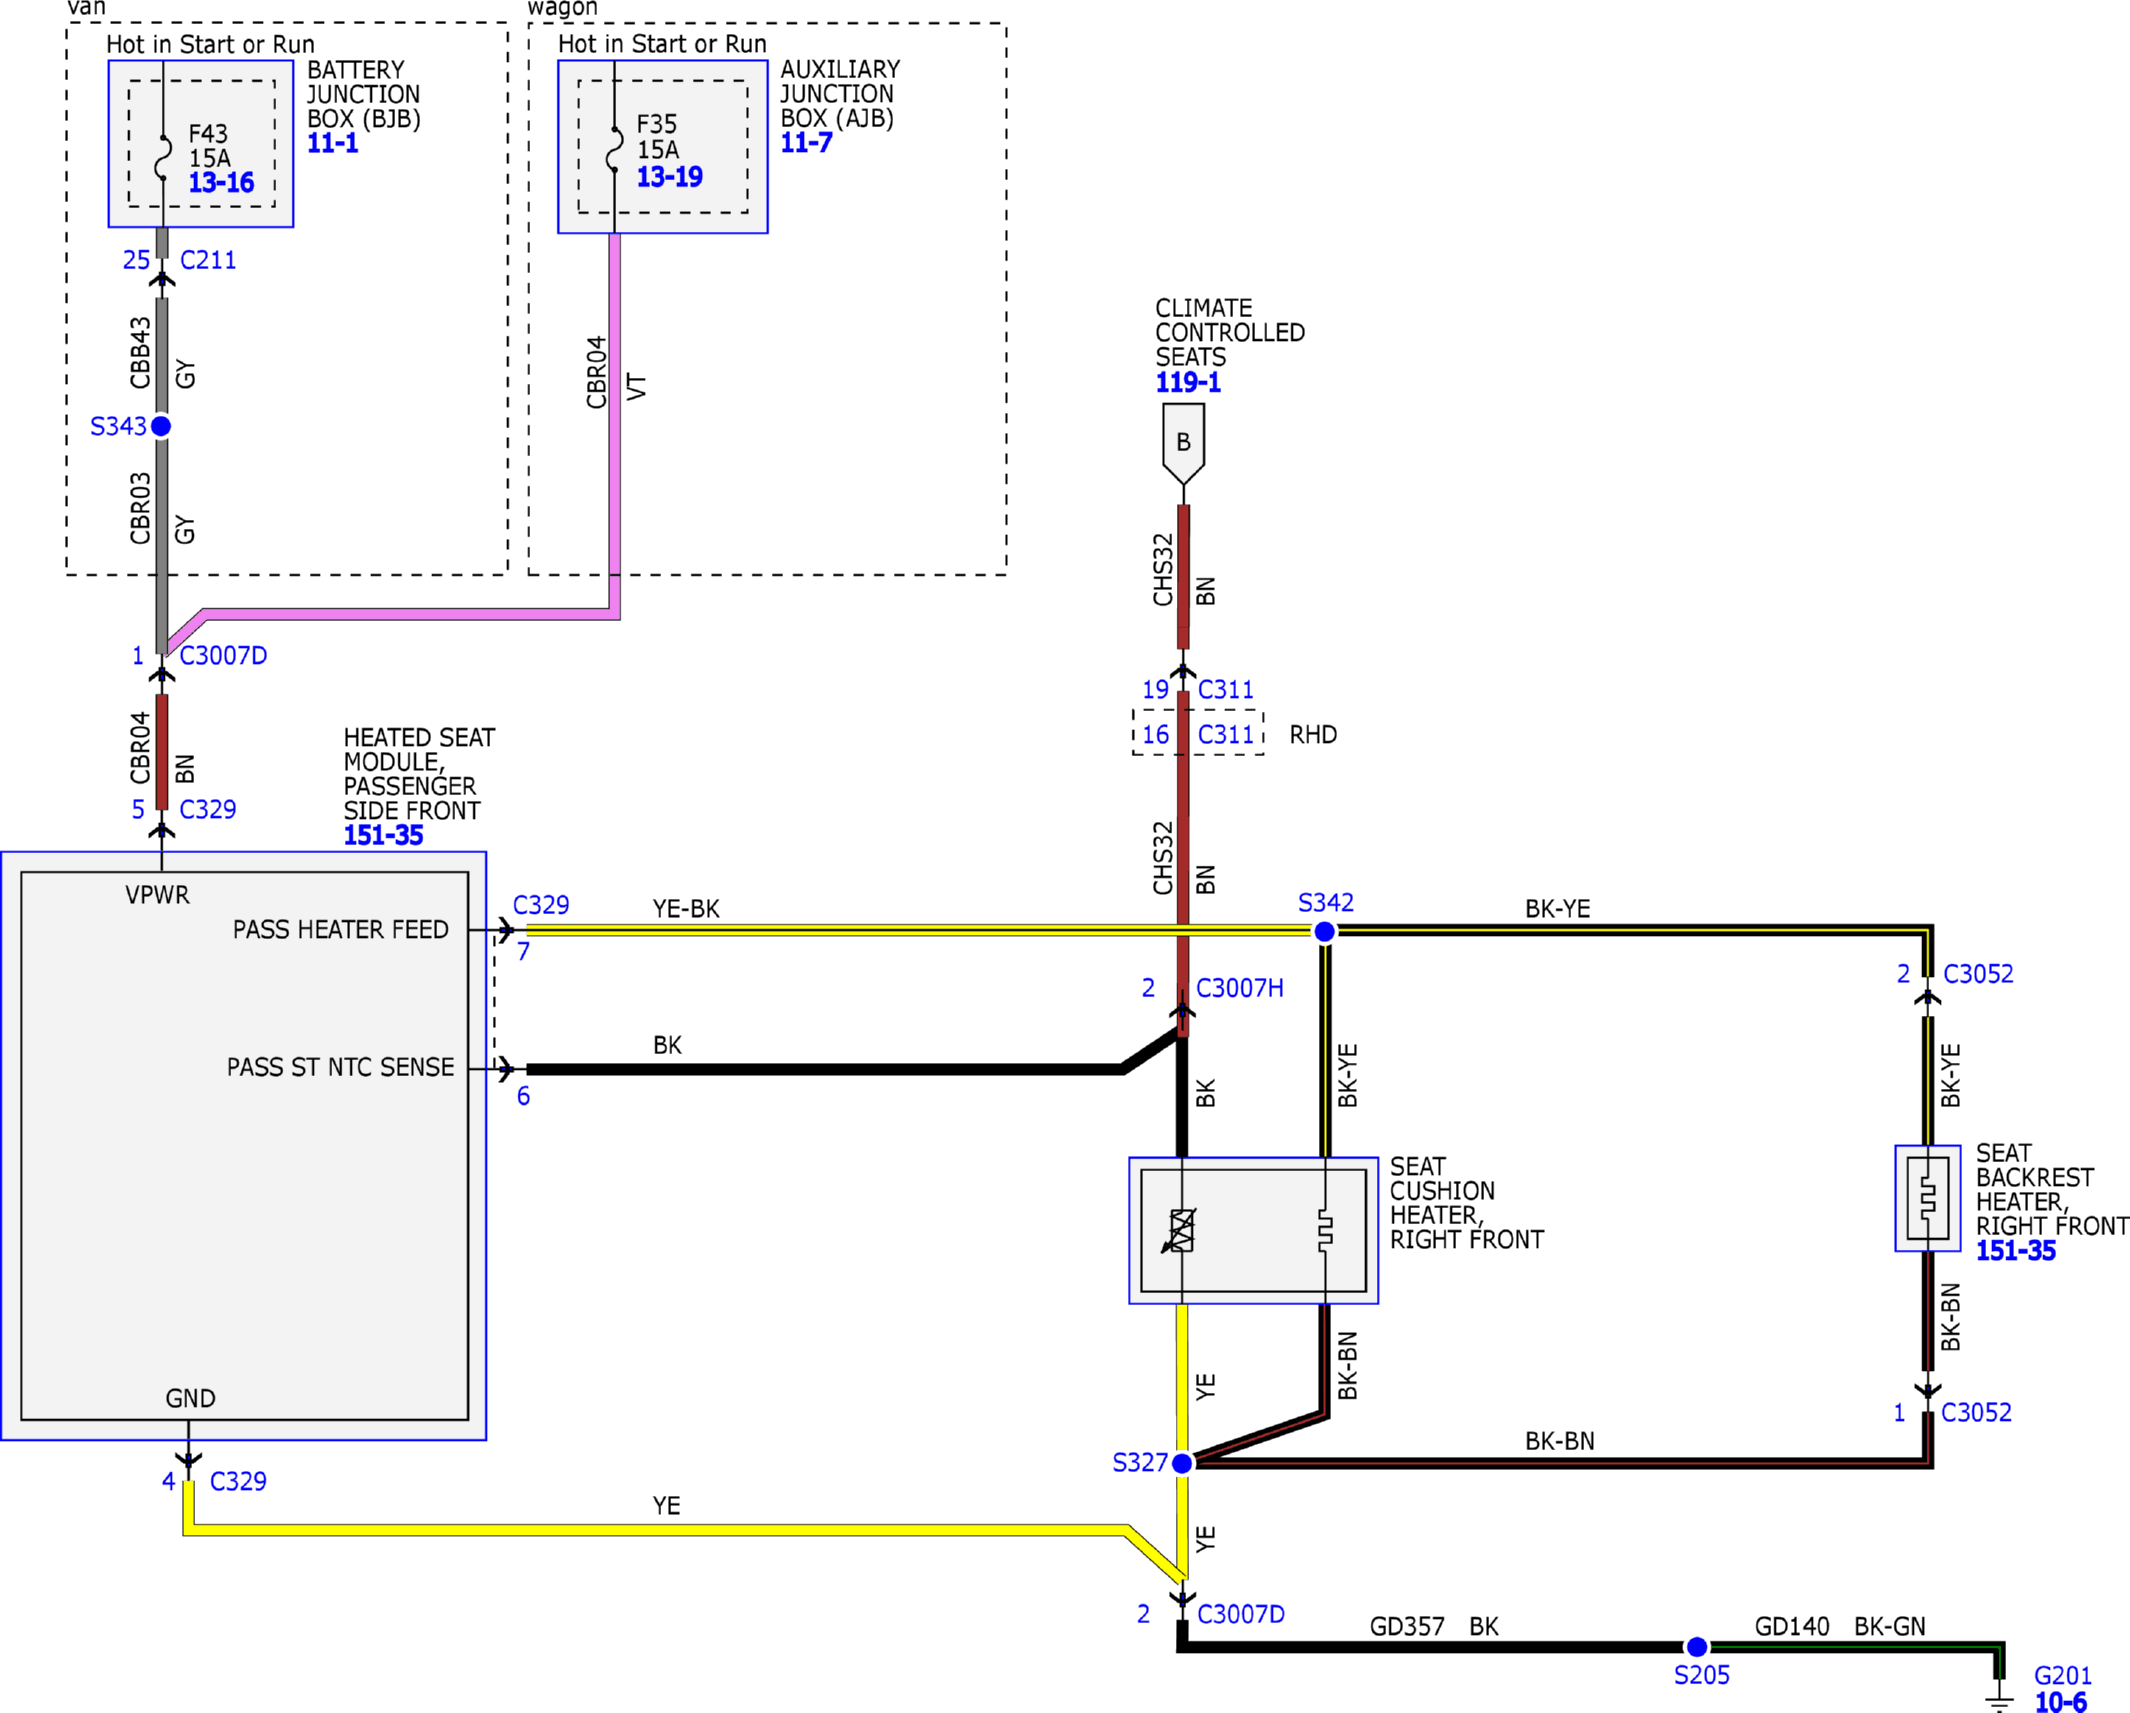Select splice point S327
Screen dimensions: 2130x1713
(1182, 1463)
